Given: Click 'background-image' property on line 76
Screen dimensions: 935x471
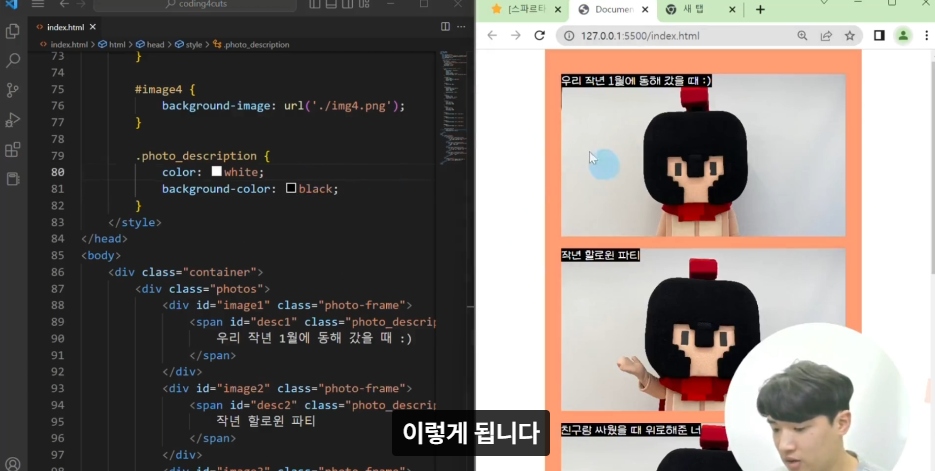Looking at the screenshot, I should [216, 106].
